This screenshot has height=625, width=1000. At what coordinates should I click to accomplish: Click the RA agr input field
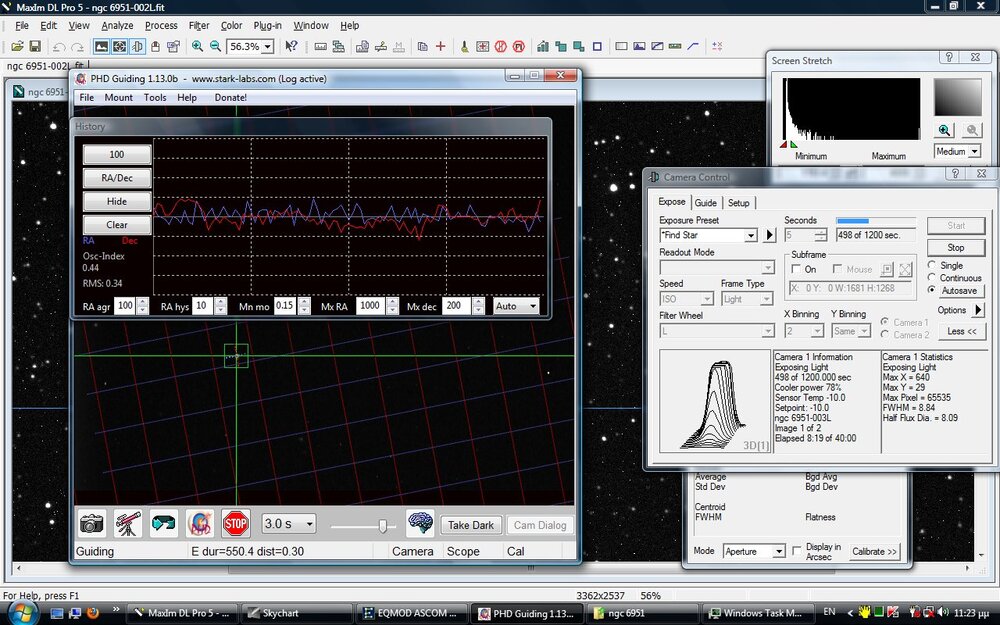[124, 306]
